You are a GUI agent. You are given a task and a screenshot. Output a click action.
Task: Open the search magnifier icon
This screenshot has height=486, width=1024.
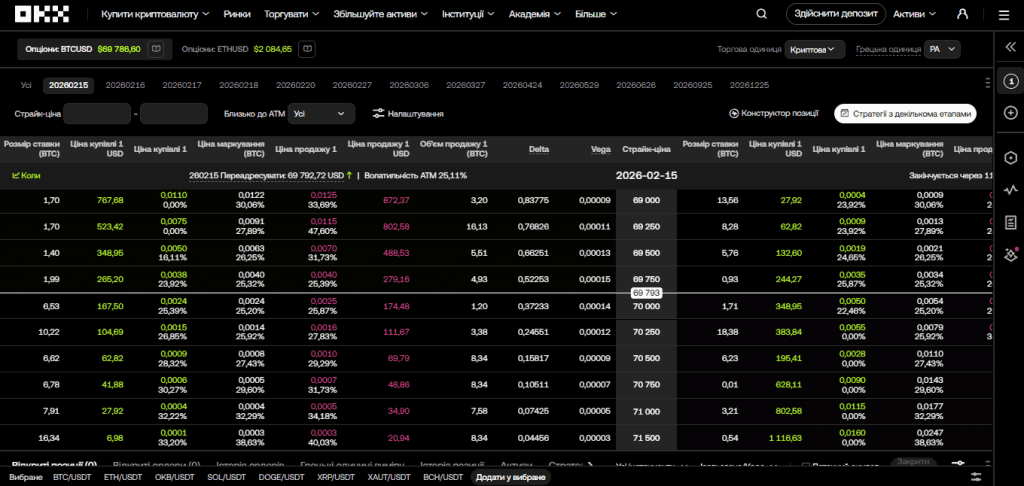761,14
